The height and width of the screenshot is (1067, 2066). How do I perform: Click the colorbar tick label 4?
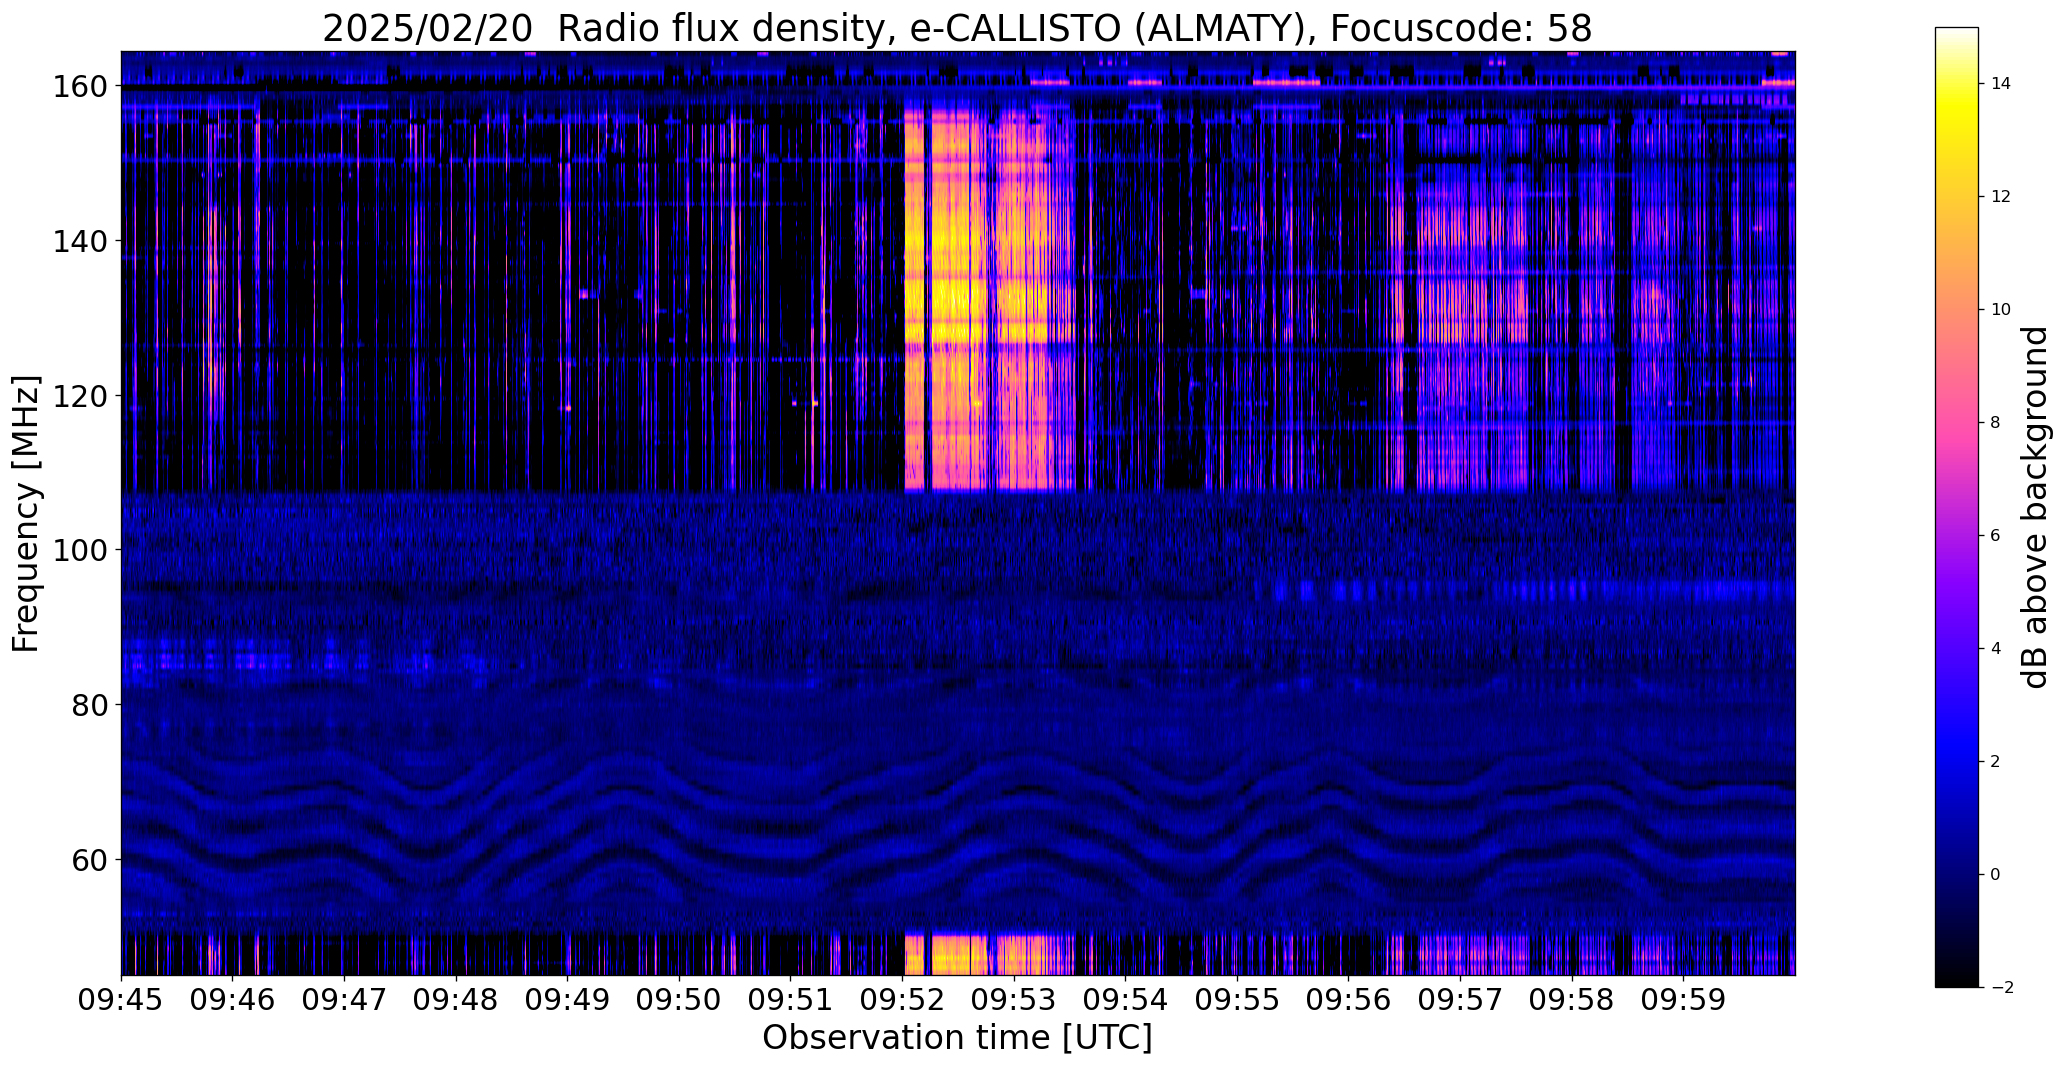[x=1996, y=649]
